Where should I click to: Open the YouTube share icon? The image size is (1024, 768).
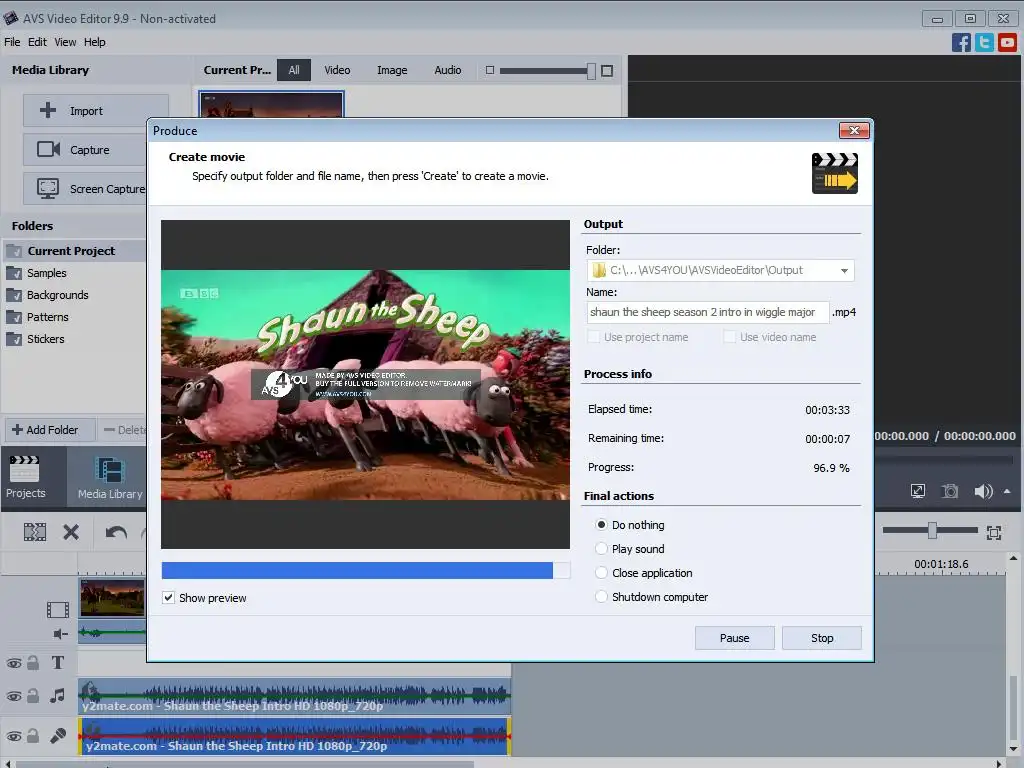point(1007,42)
